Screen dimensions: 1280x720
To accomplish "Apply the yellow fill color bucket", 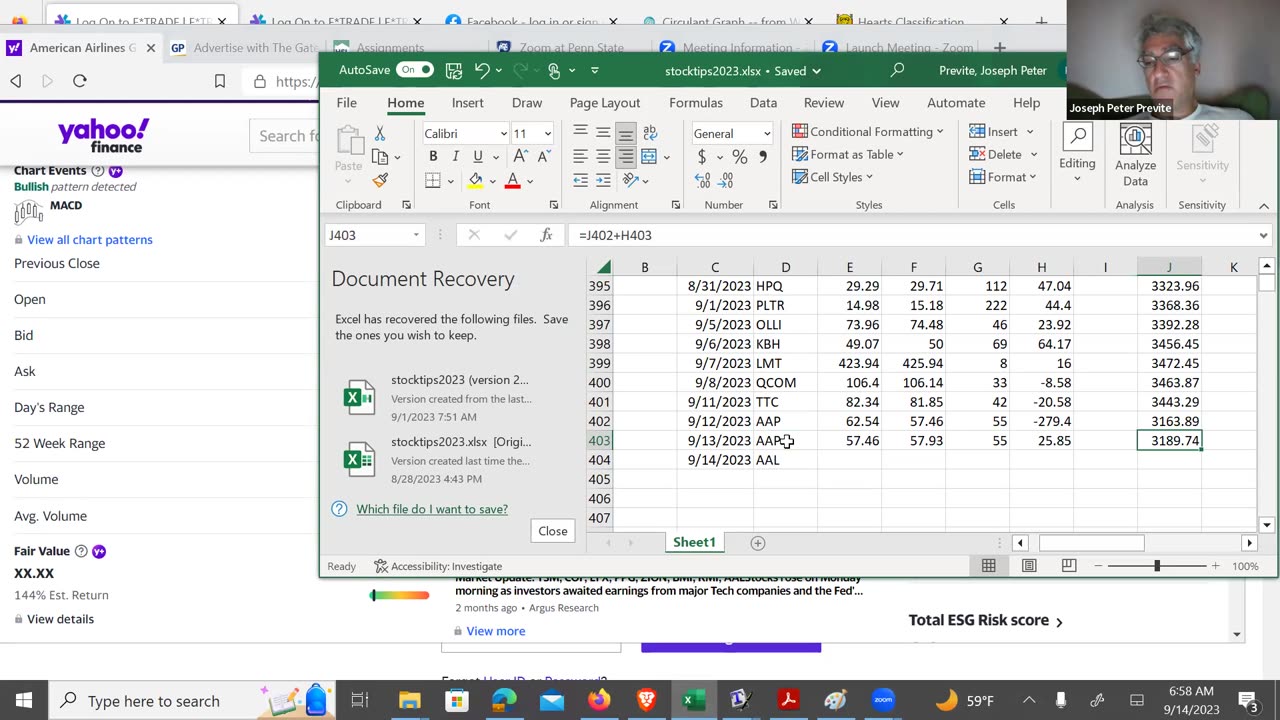I will (476, 180).
